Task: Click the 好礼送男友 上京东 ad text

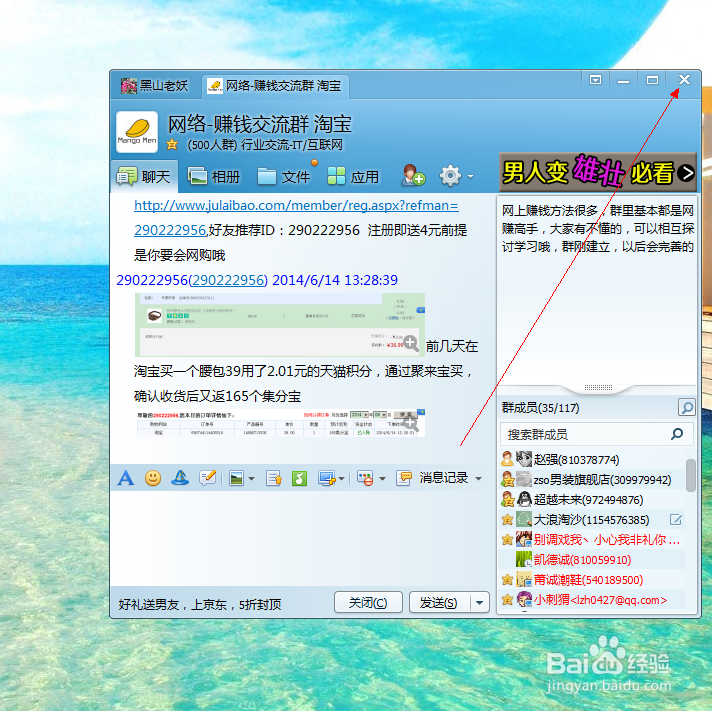Action: [x=200, y=604]
